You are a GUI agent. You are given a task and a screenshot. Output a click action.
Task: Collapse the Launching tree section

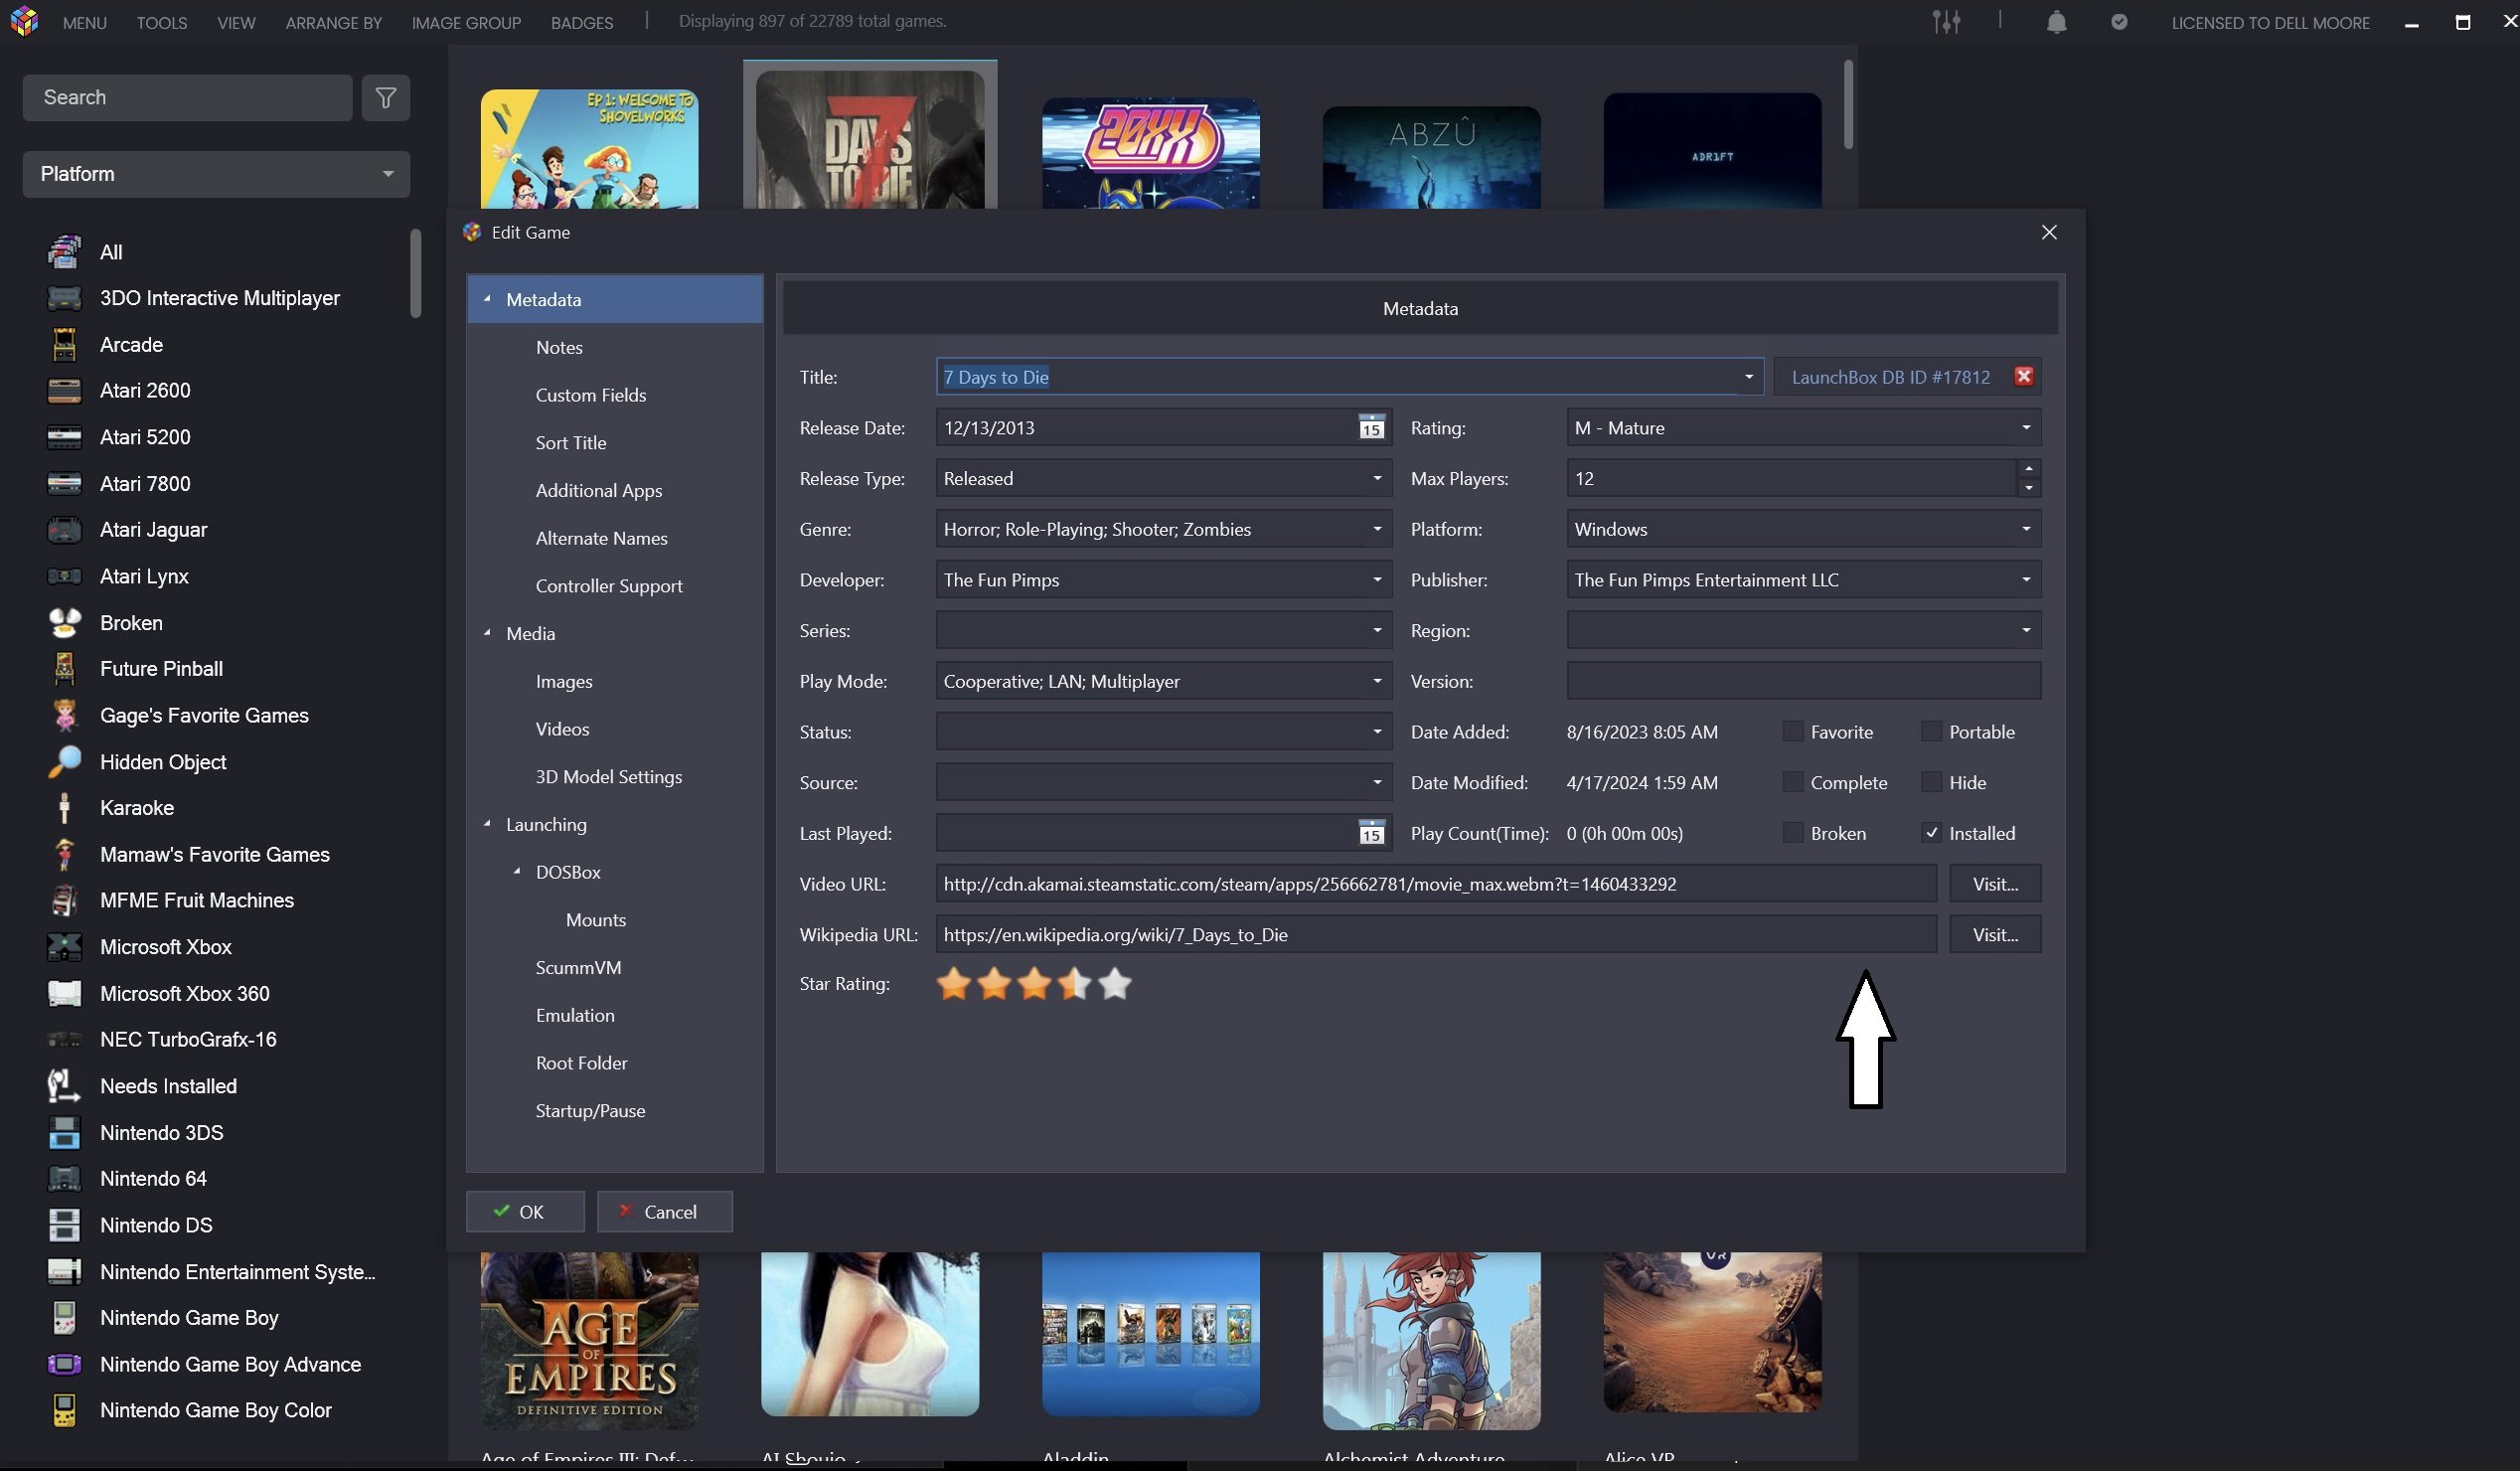[x=487, y=824]
